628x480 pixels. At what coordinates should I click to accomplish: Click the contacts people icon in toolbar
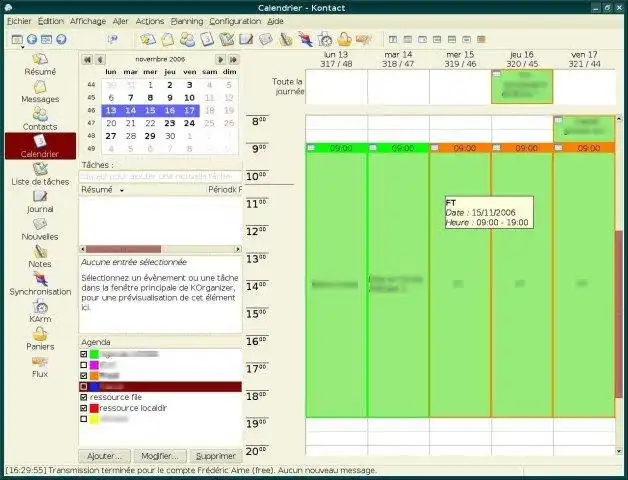(187, 39)
